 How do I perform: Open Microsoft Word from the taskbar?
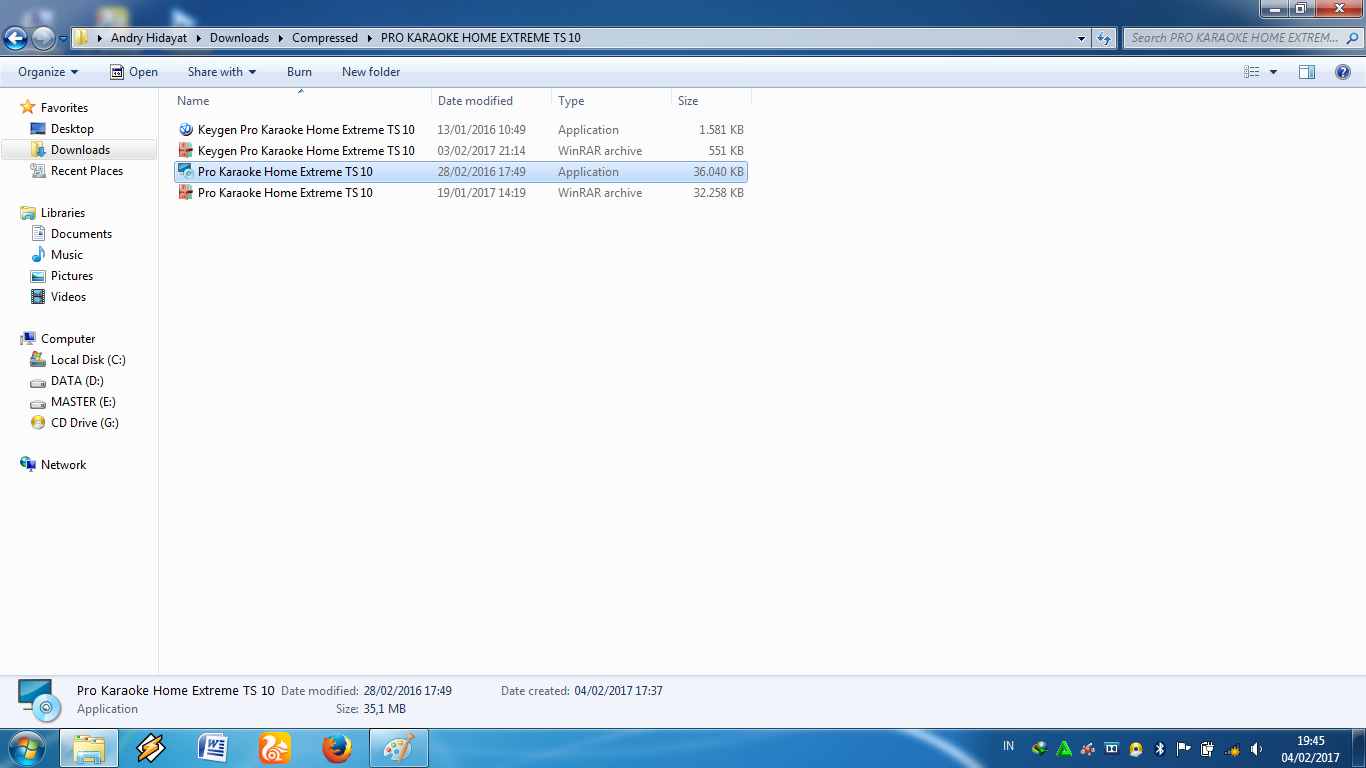point(213,748)
